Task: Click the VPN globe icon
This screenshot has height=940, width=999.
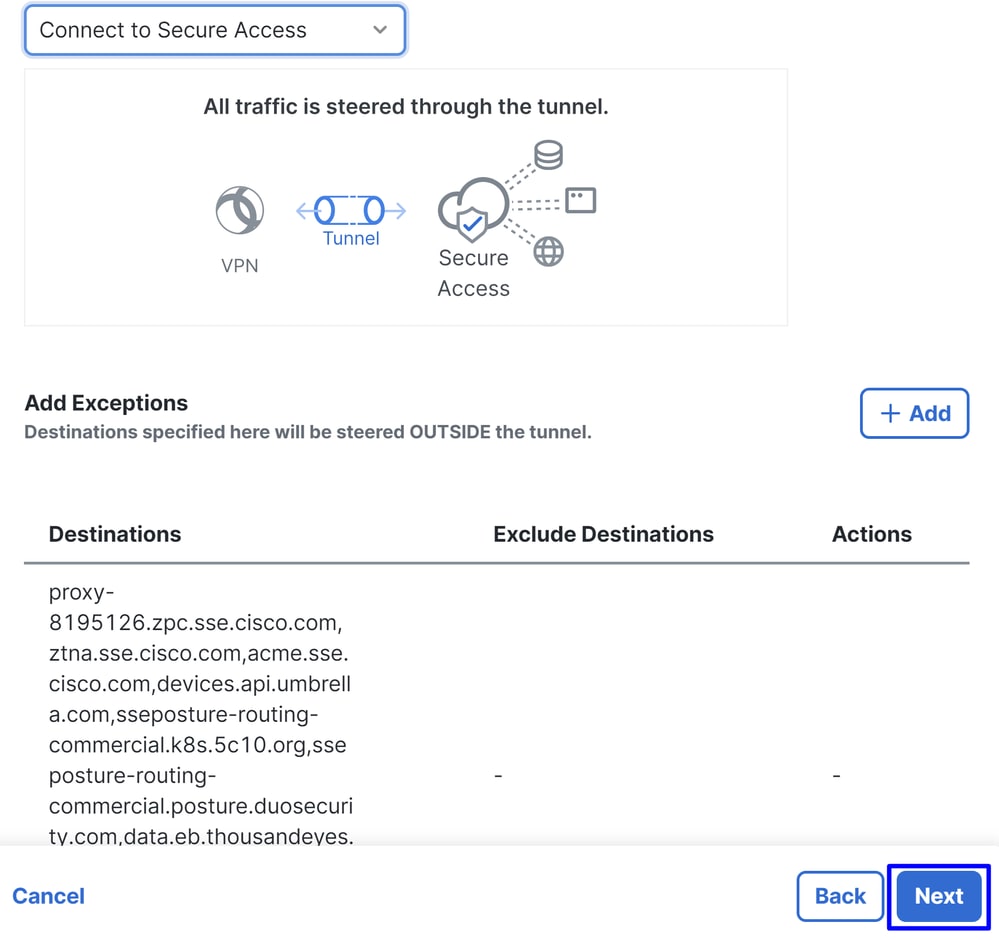Action: coord(240,210)
